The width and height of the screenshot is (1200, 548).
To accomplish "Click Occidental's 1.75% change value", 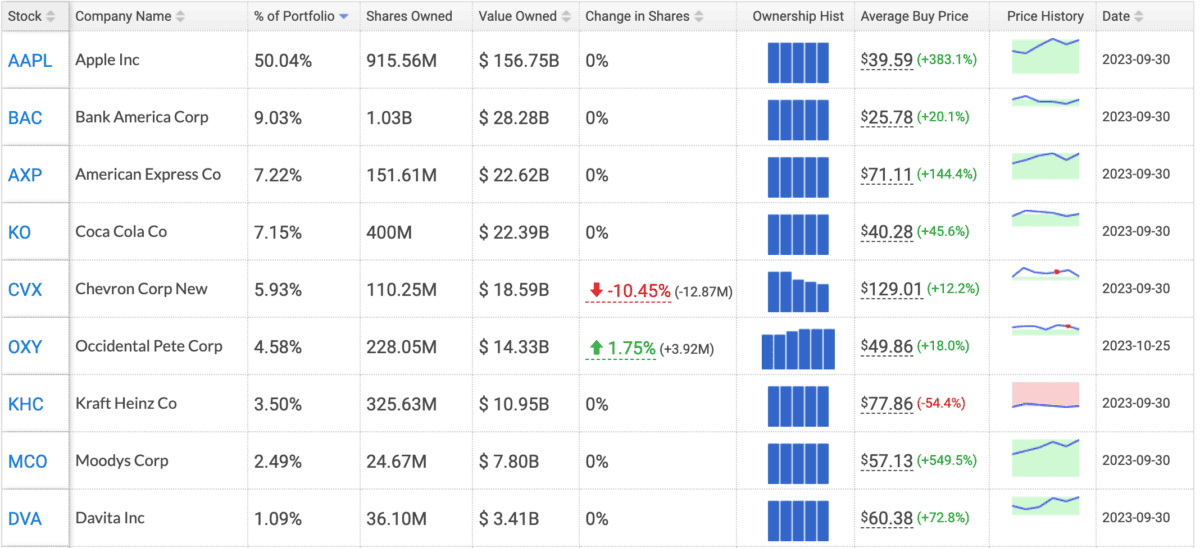I will pyautogui.click(x=632, y=348).
